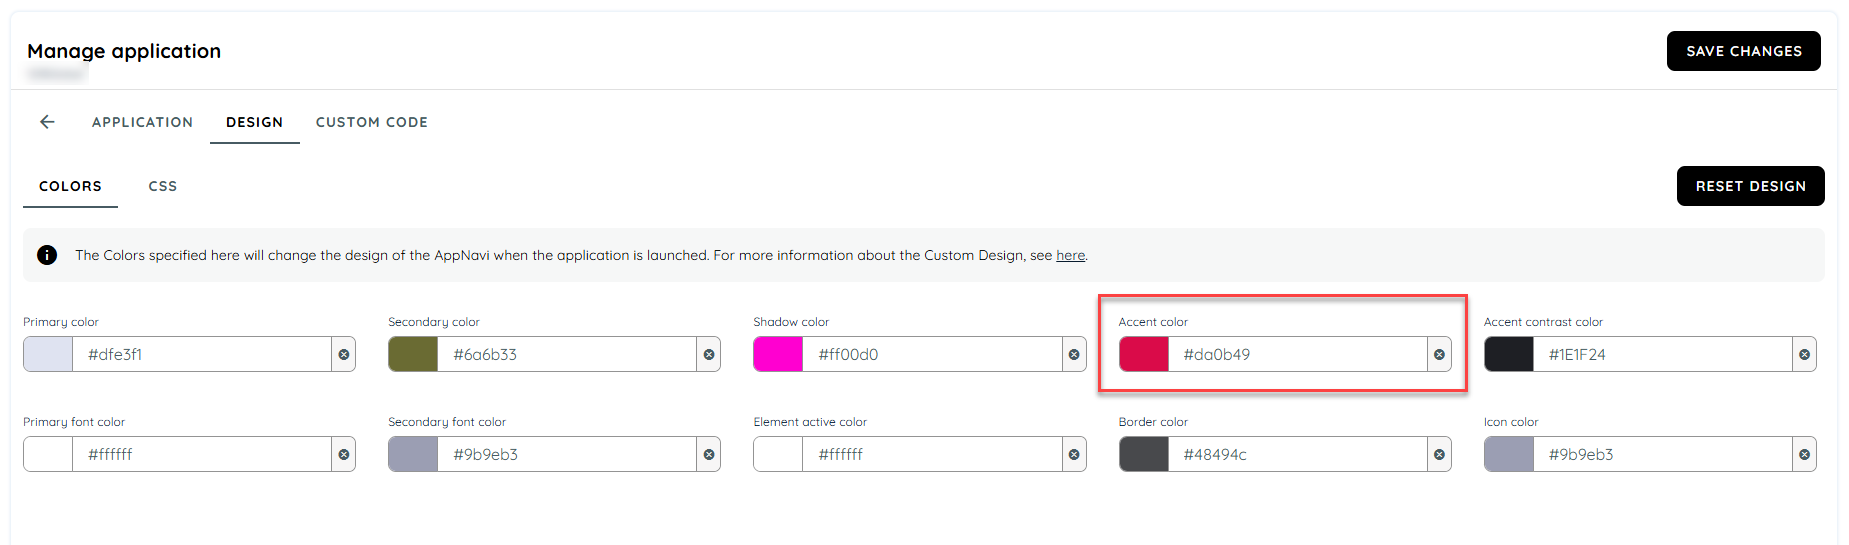Clear the Icon color value

[1804, 454]
